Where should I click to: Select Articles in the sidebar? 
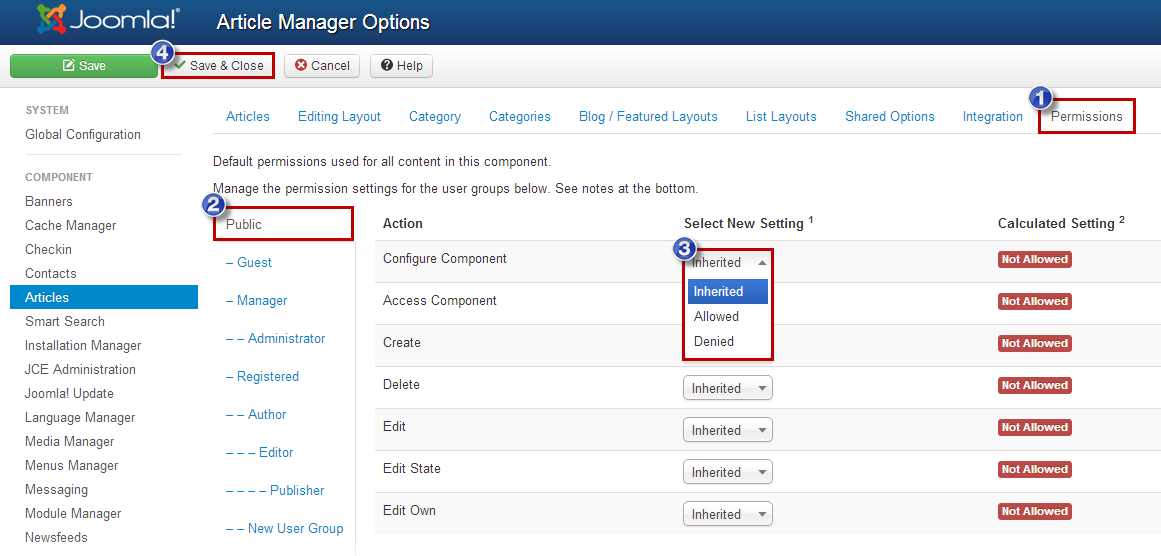104,297
